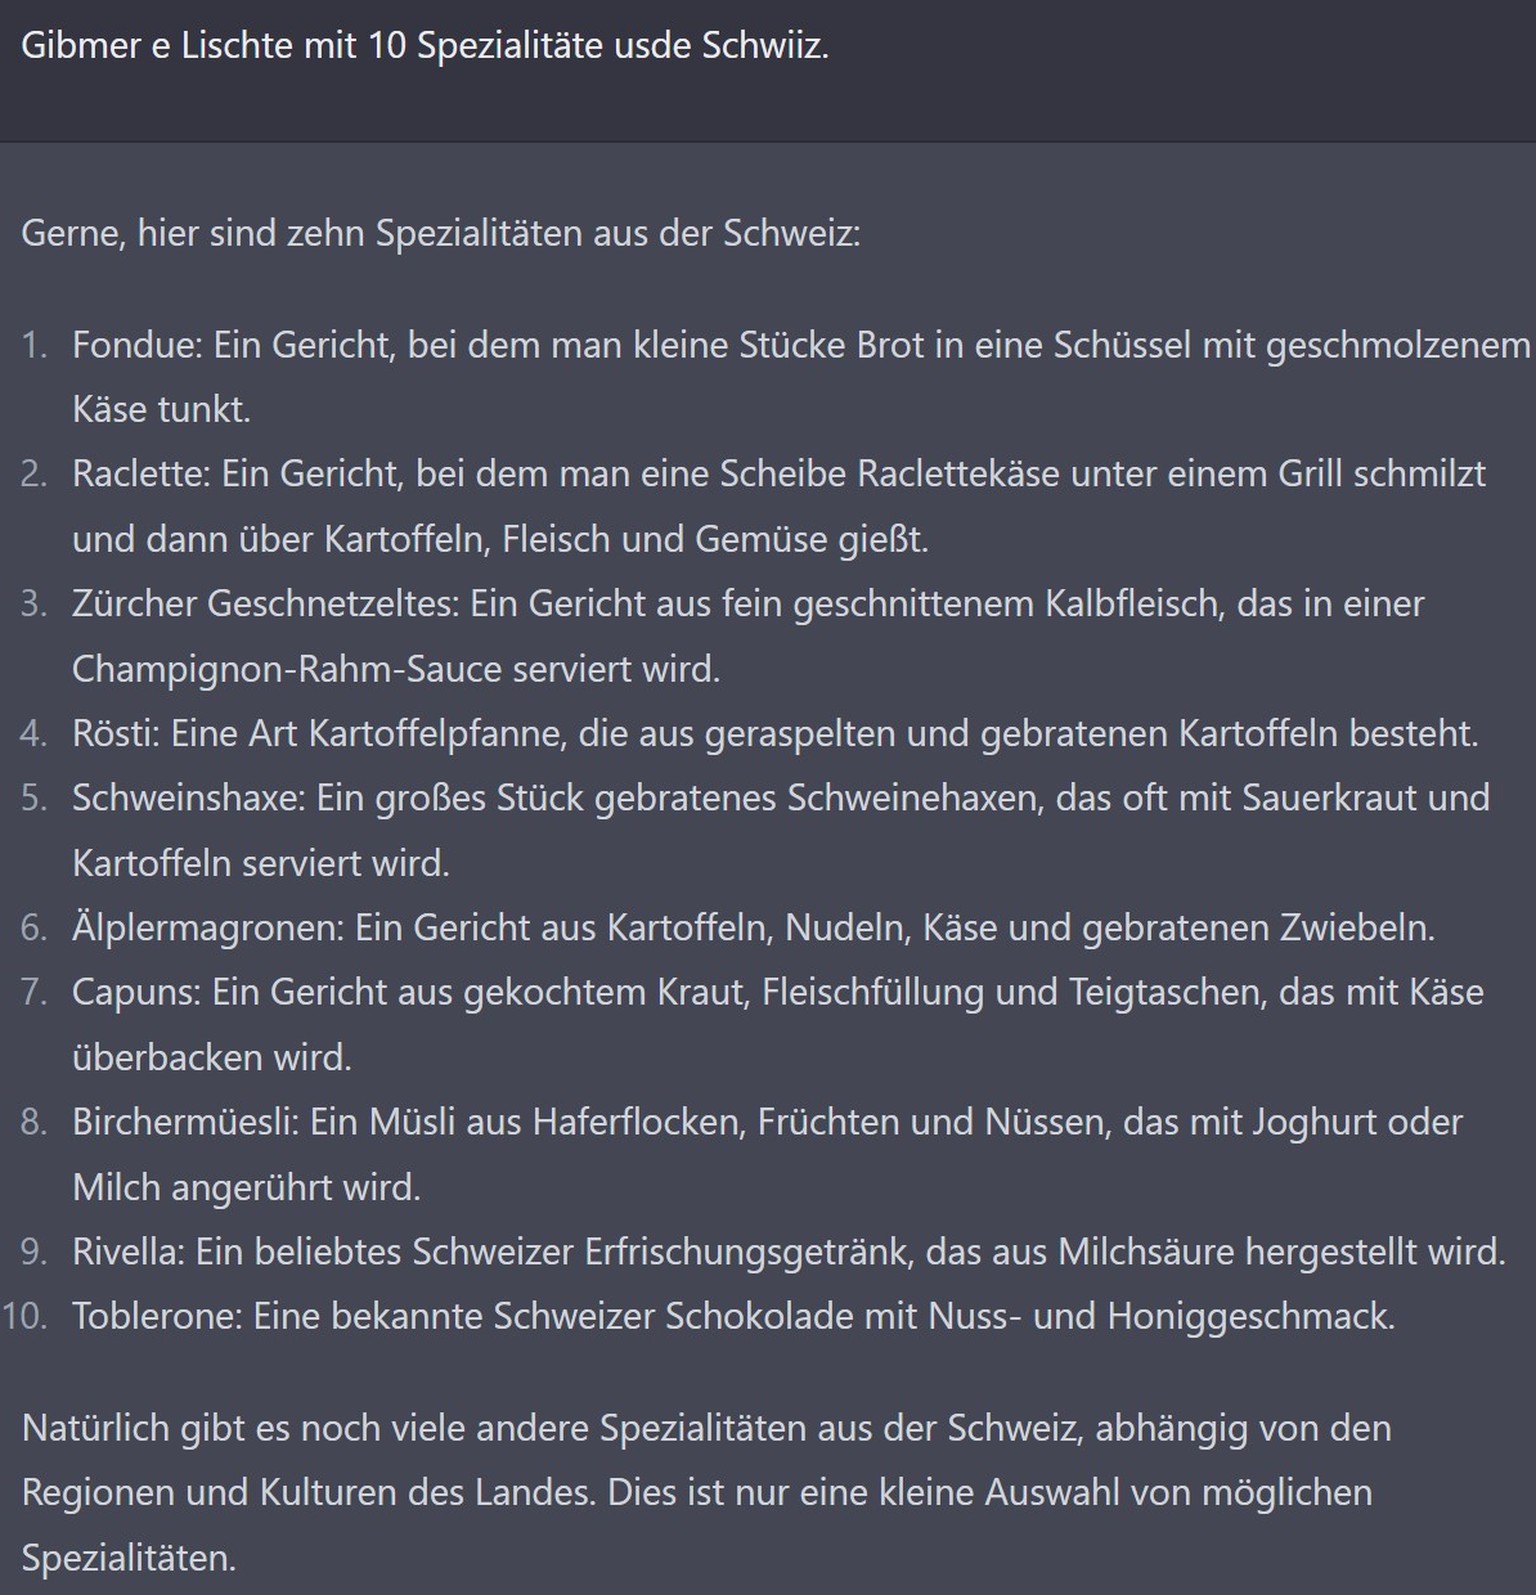Image resolution: width=1536 pixels, height=1595 pixels.
Task: Click the list number 10 marker
Action: point(25,1315)
